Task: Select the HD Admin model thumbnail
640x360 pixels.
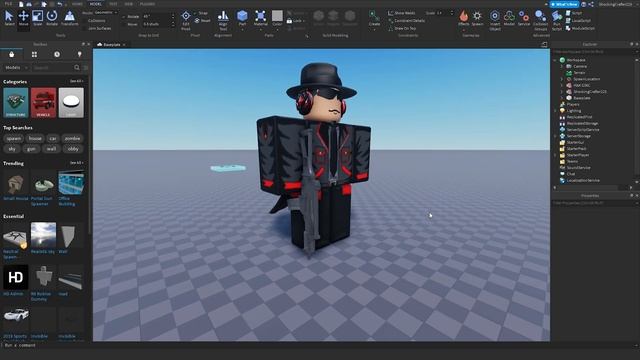Action: 16,278
